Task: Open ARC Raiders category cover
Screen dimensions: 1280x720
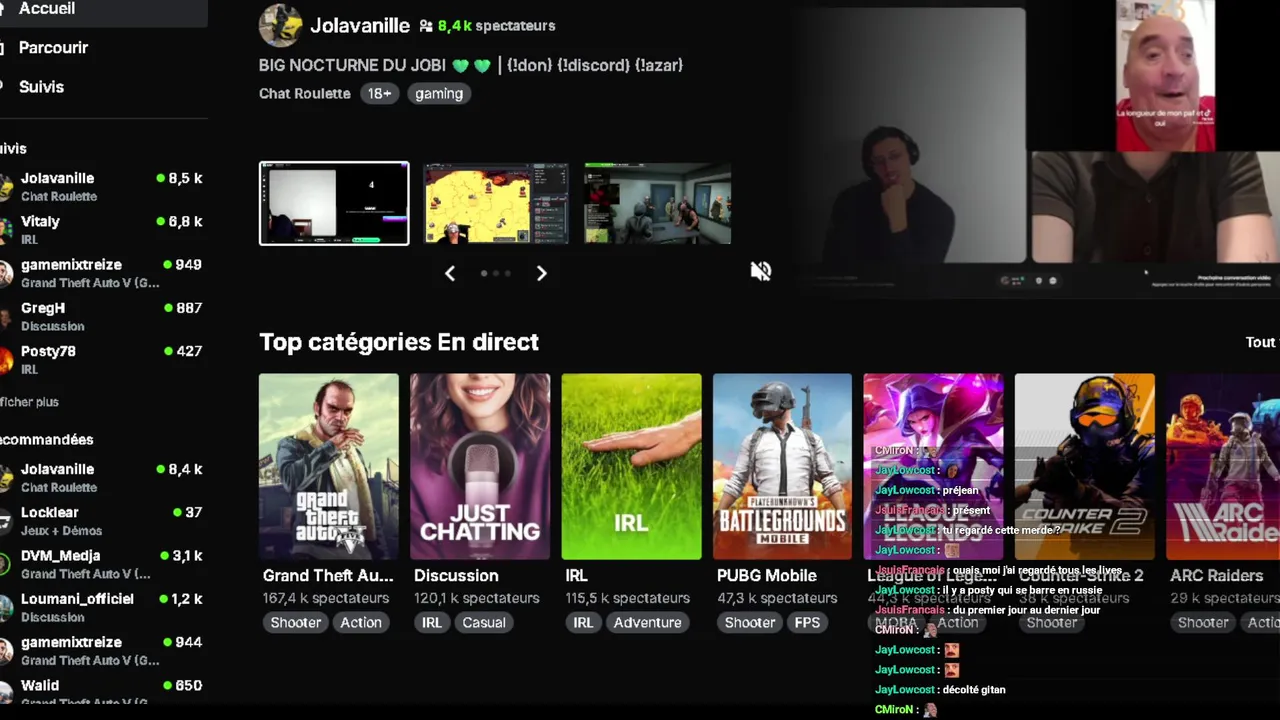Action: click(1223, 466)
